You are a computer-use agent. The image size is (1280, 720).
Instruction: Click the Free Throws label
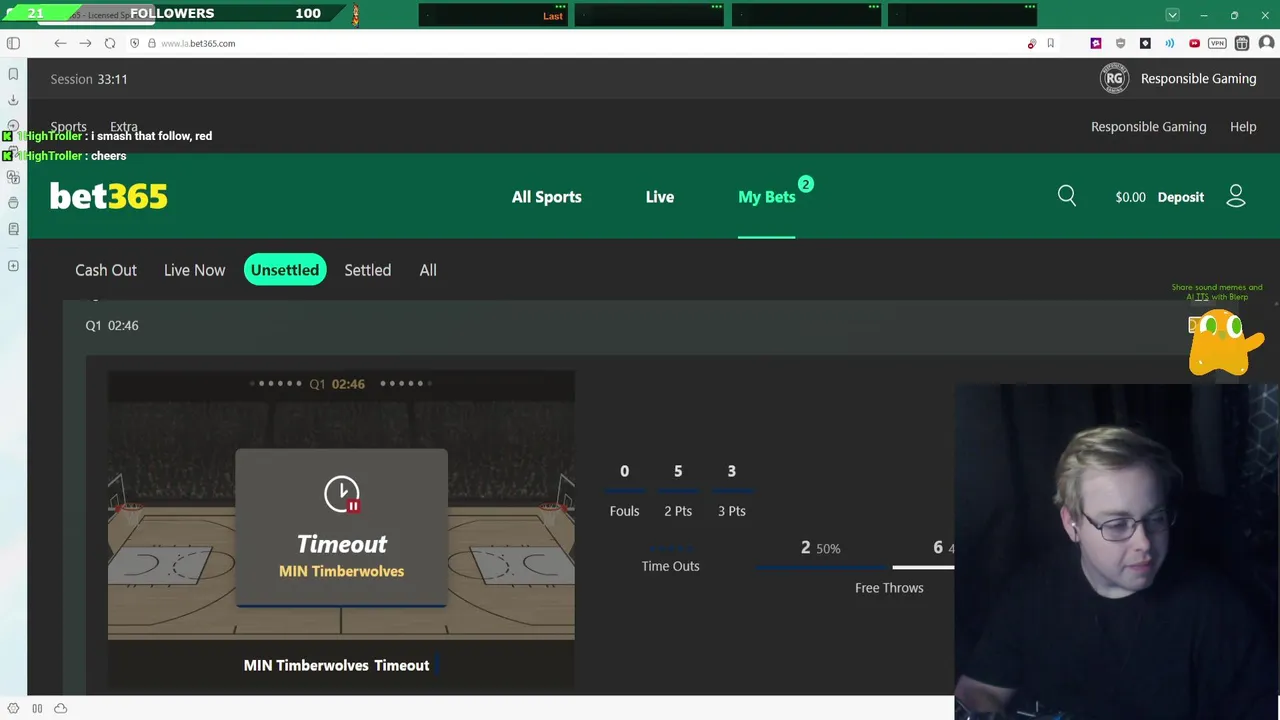click(x=889, y=588)
